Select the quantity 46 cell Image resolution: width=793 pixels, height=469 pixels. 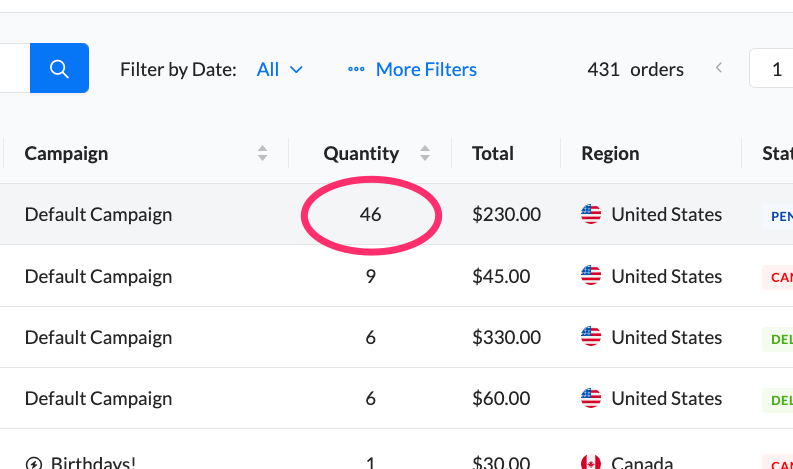(x=370, y=214)
